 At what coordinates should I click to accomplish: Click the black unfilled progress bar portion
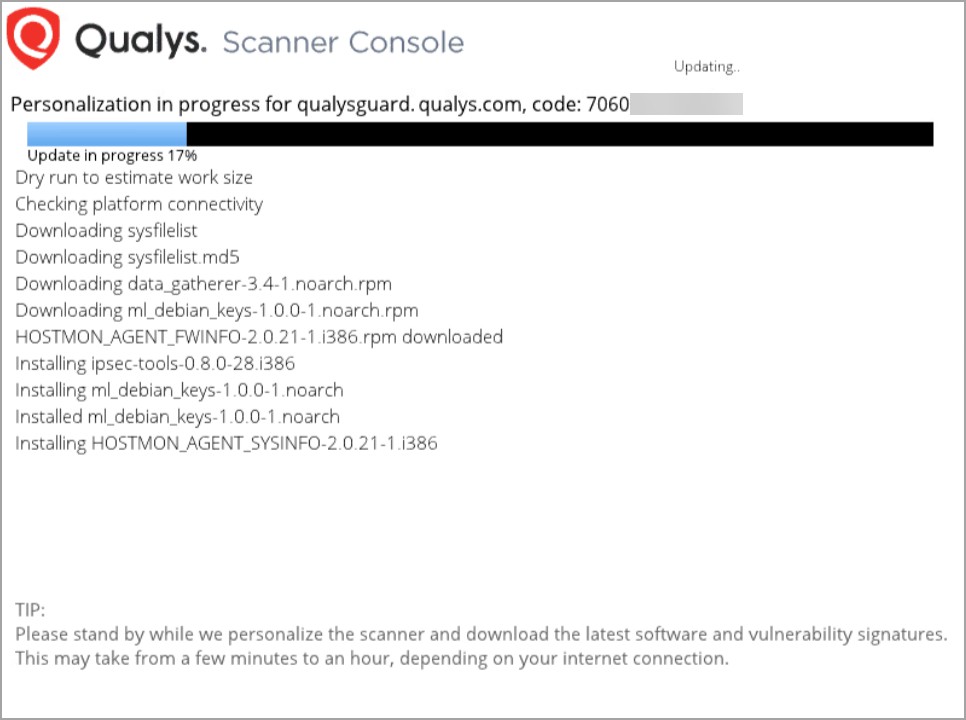tap(560, 134)
